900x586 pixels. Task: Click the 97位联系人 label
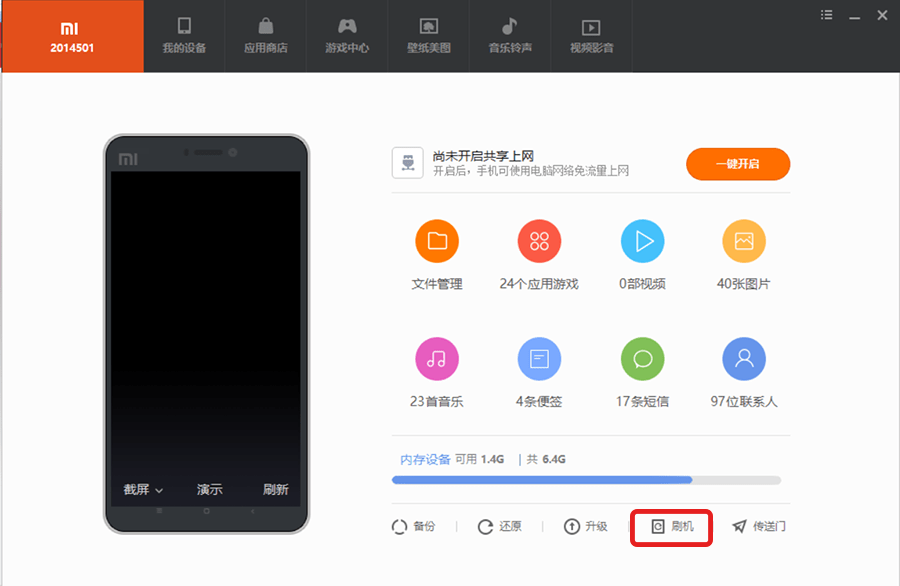744,401
